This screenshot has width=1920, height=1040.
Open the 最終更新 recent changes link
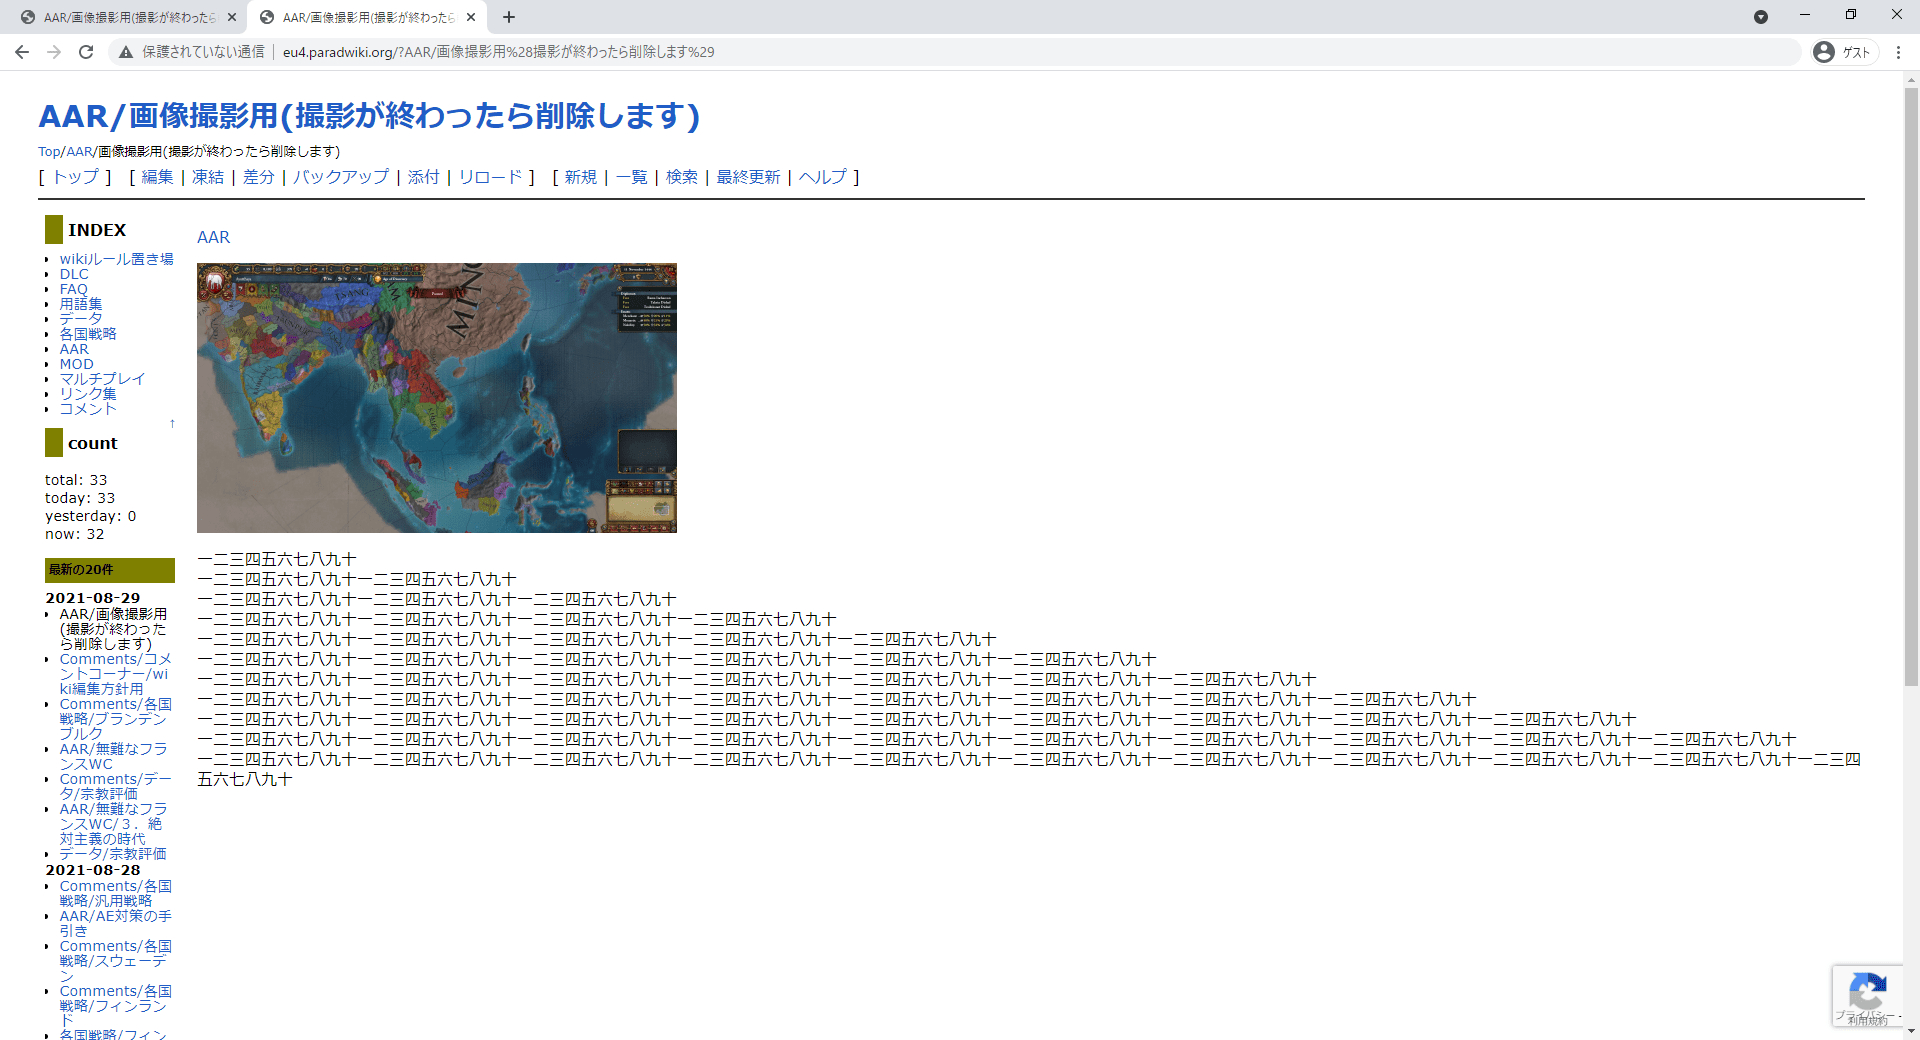[748, 177]
